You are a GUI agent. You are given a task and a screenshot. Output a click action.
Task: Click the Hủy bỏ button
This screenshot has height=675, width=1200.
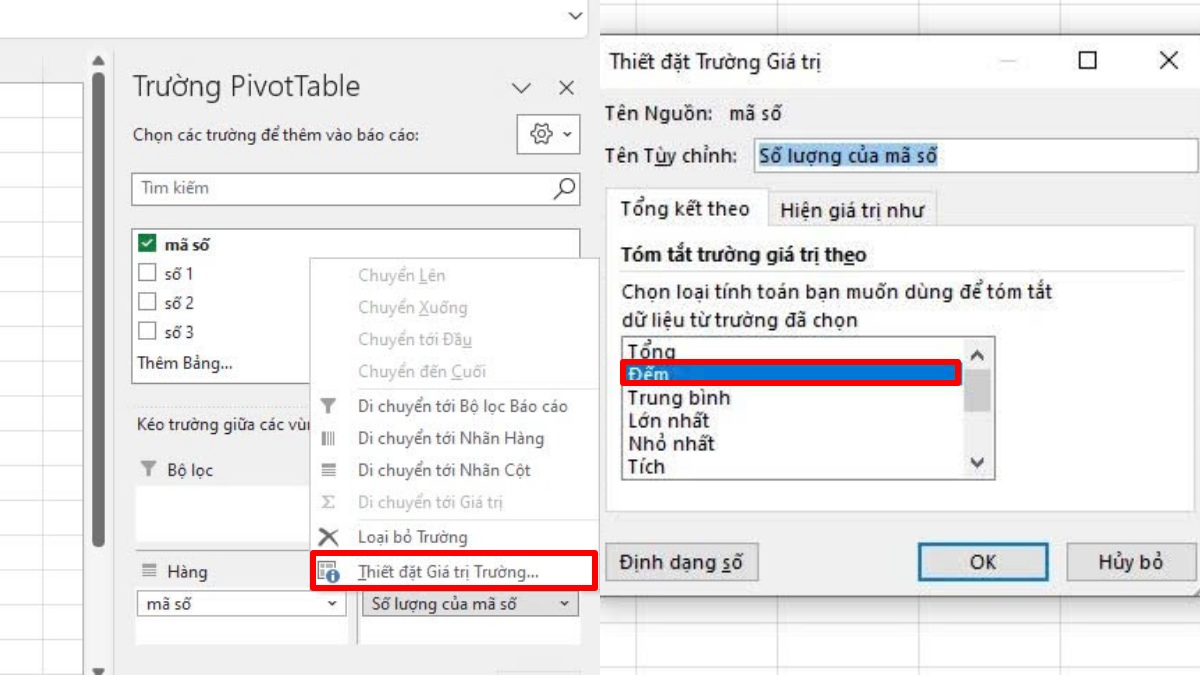(1131, 562)
